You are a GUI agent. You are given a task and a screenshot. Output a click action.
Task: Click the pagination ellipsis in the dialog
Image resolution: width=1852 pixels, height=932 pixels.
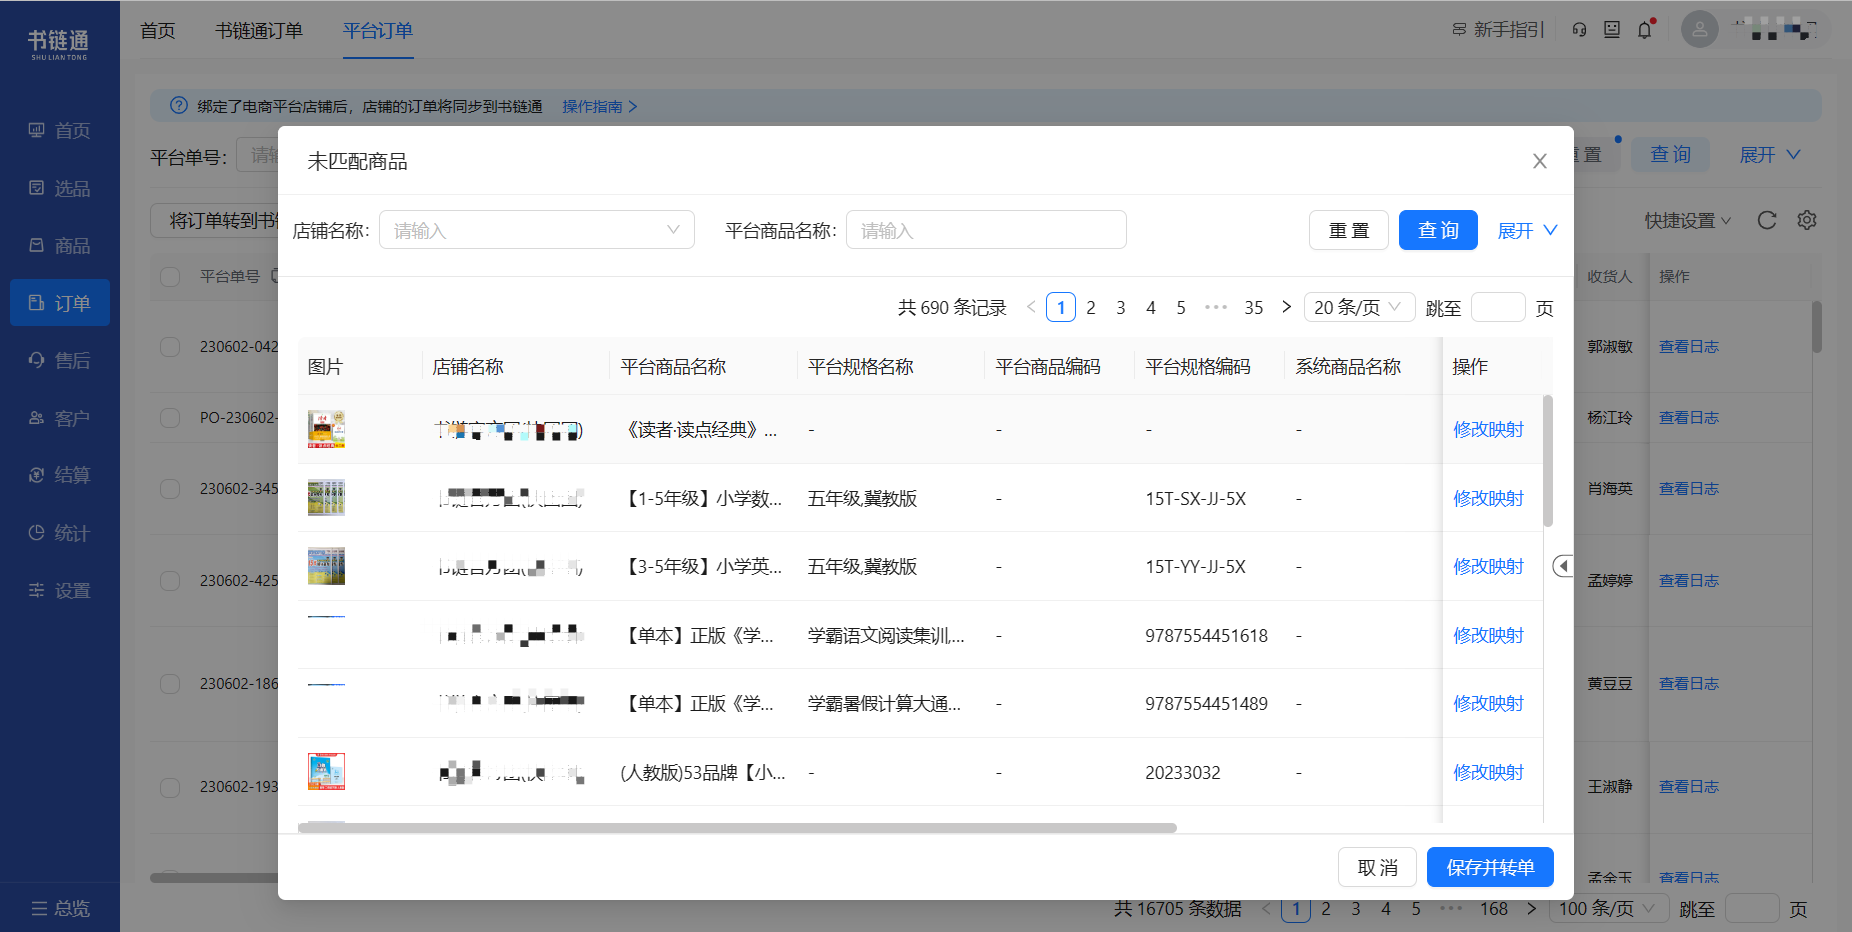tap(1216, 307)
